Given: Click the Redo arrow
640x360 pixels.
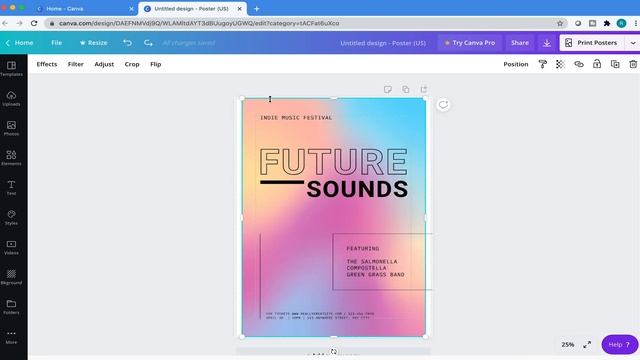Looking at the screenshot, I should 148,43.
